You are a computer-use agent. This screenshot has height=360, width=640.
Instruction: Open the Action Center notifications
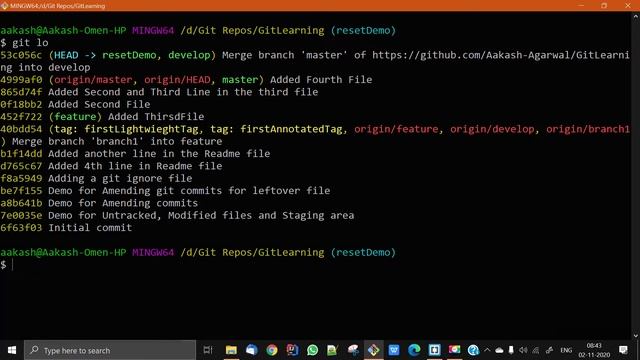(x=623, y=350)
